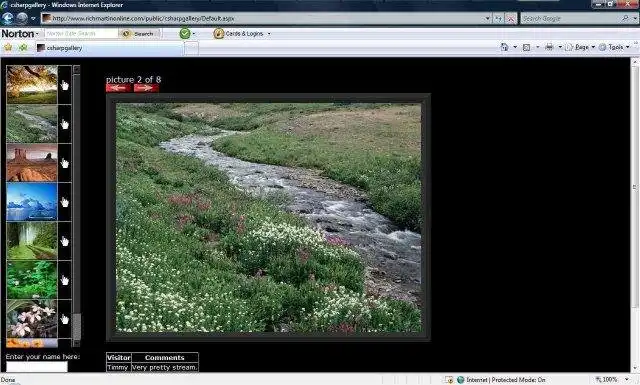Open the Tools menu

614,47
